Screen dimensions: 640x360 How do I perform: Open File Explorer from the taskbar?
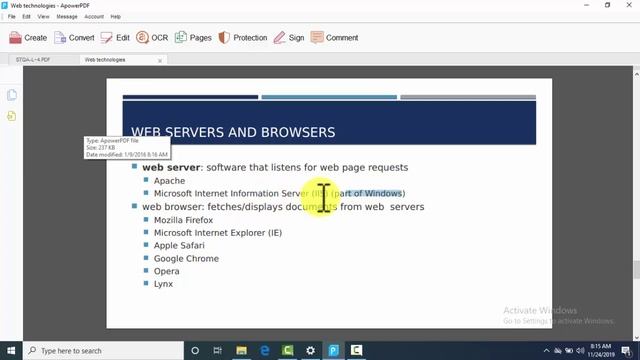(242, 351)
